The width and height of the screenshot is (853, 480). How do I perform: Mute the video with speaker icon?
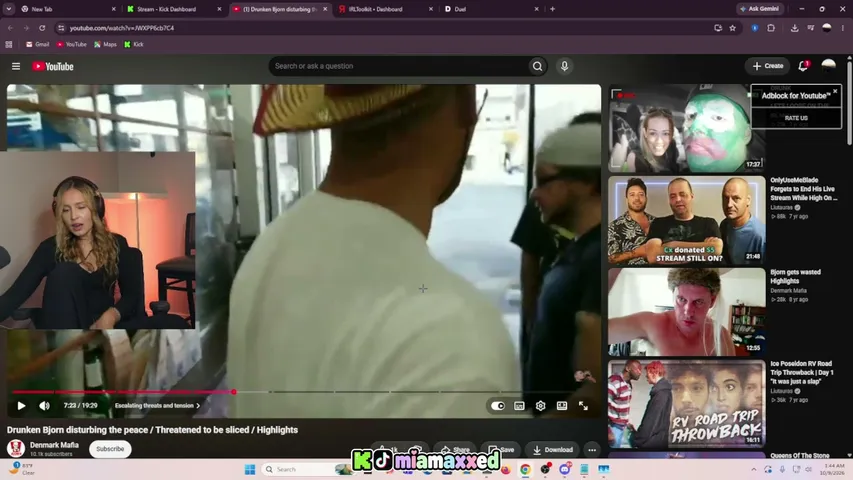point(44,405)
